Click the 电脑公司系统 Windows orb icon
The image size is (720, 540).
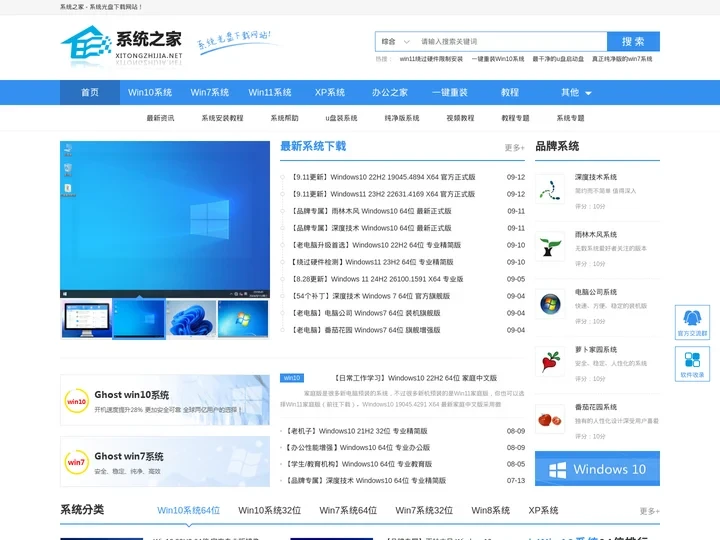tap(550, 304)
